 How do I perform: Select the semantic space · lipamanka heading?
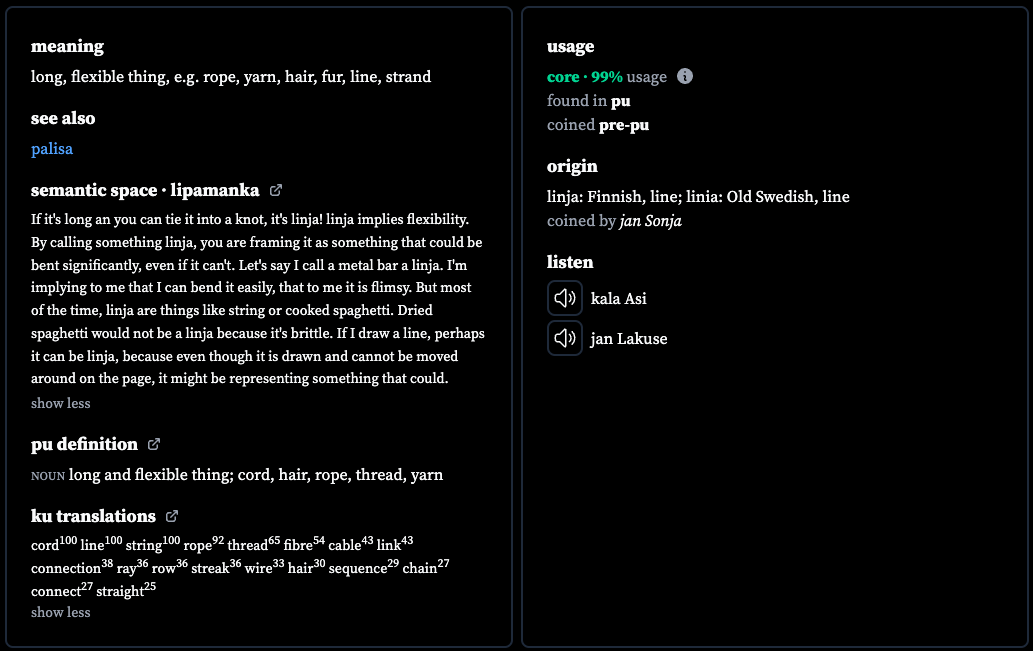point(145,190)
